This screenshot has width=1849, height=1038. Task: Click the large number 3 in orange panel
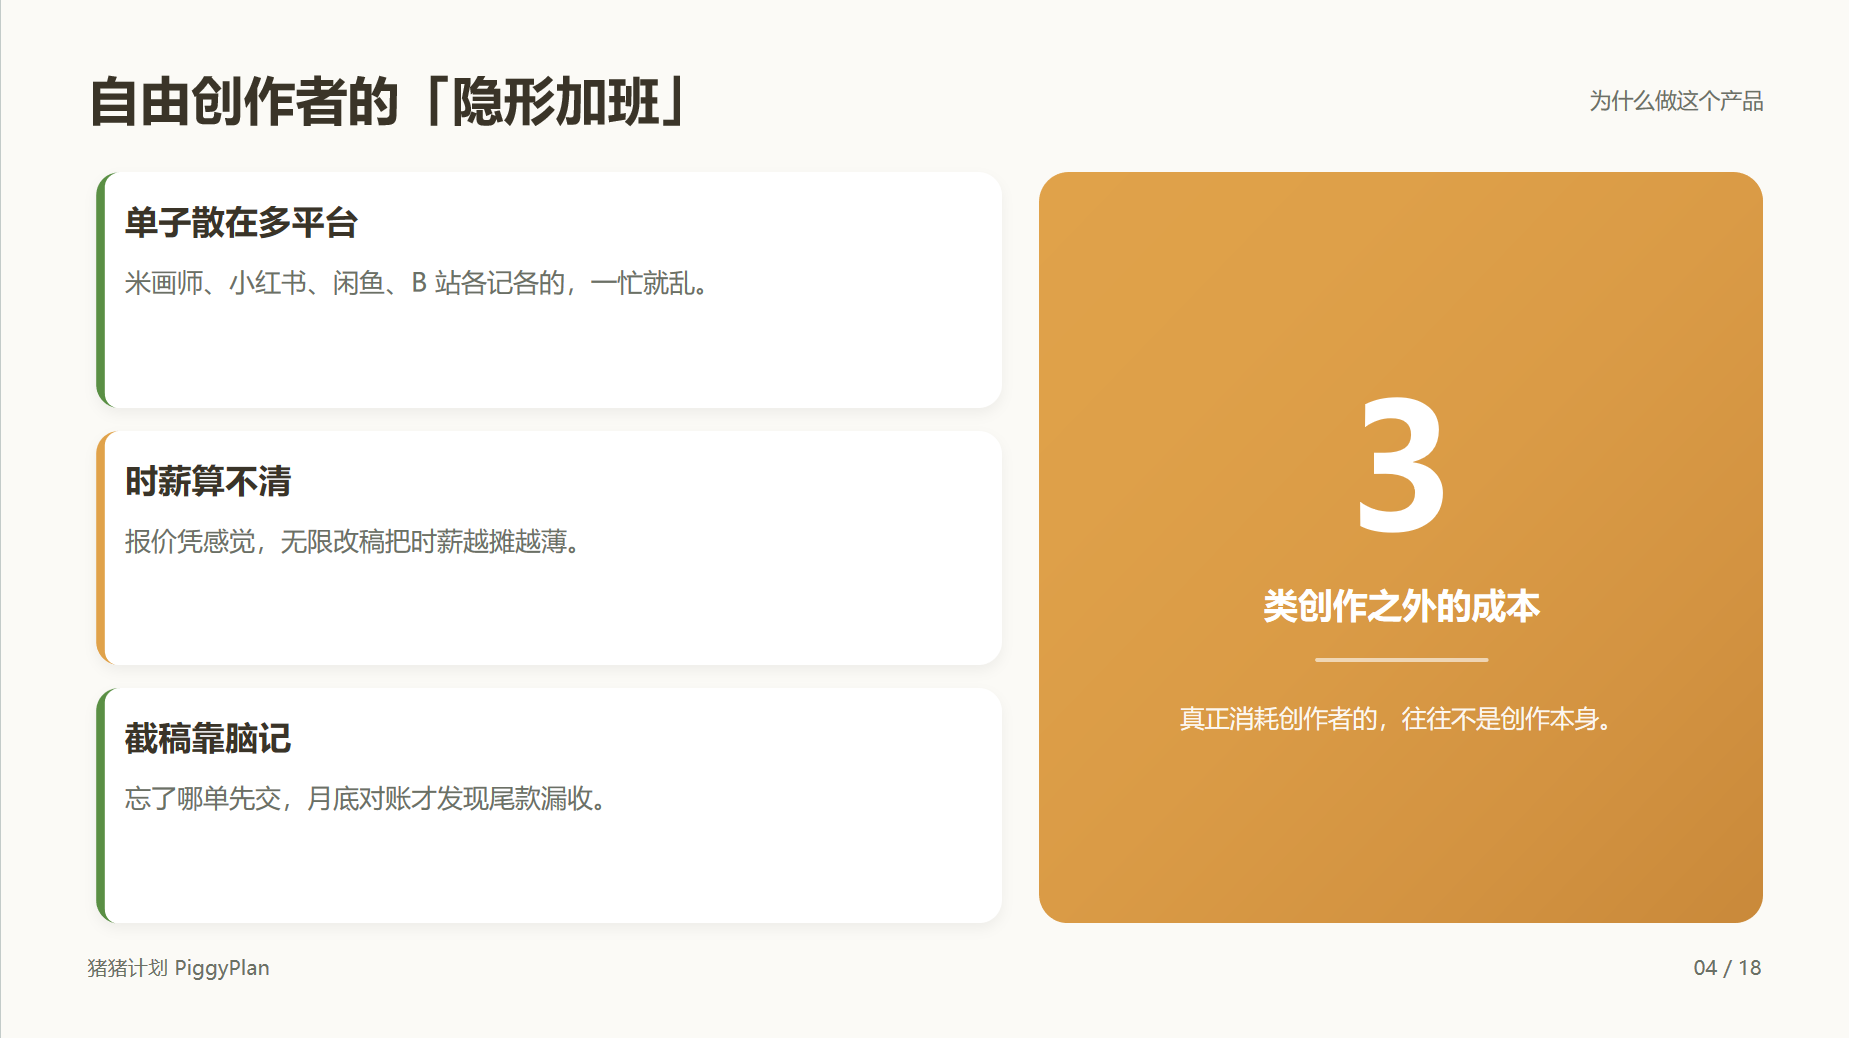click(x=1401, y=465)
